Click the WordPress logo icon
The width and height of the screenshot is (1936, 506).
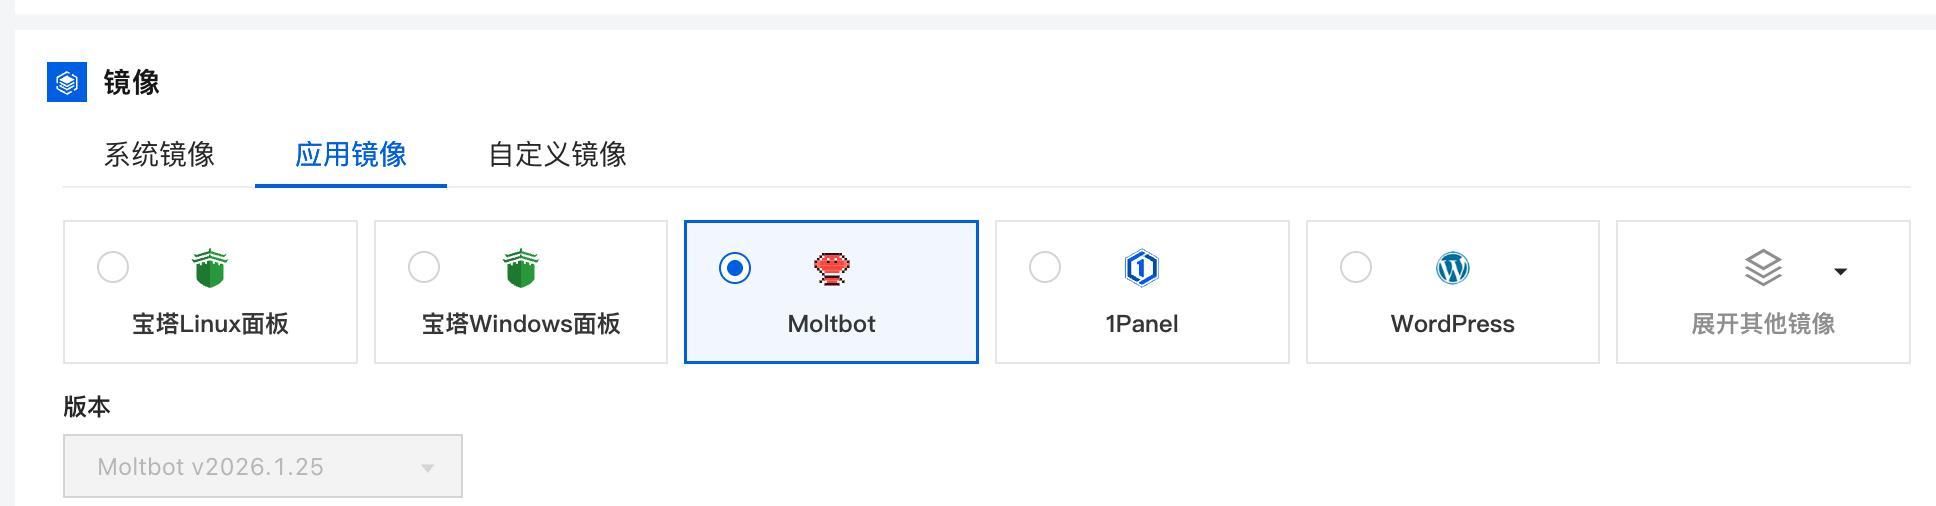tap(1452, 268)
